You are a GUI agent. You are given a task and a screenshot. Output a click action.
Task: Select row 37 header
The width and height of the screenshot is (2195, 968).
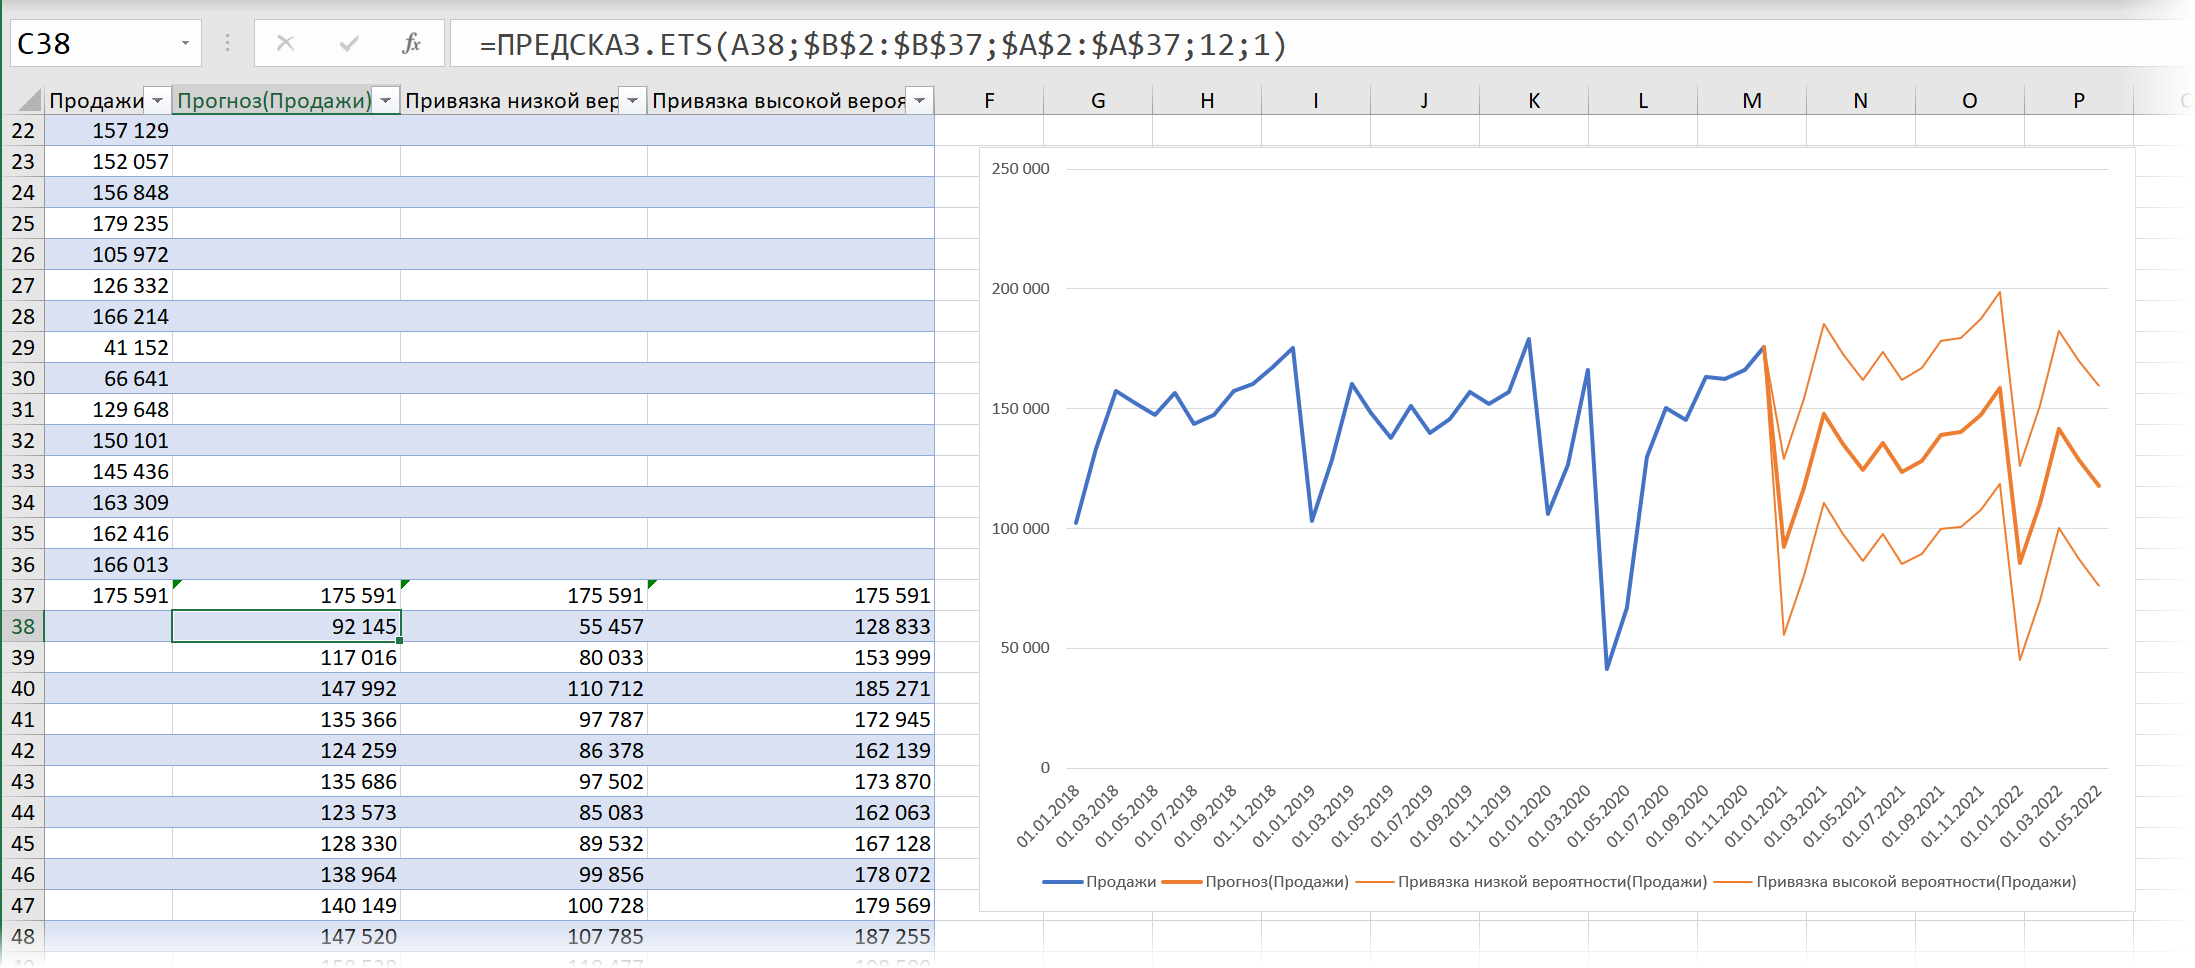click(23, 595)
